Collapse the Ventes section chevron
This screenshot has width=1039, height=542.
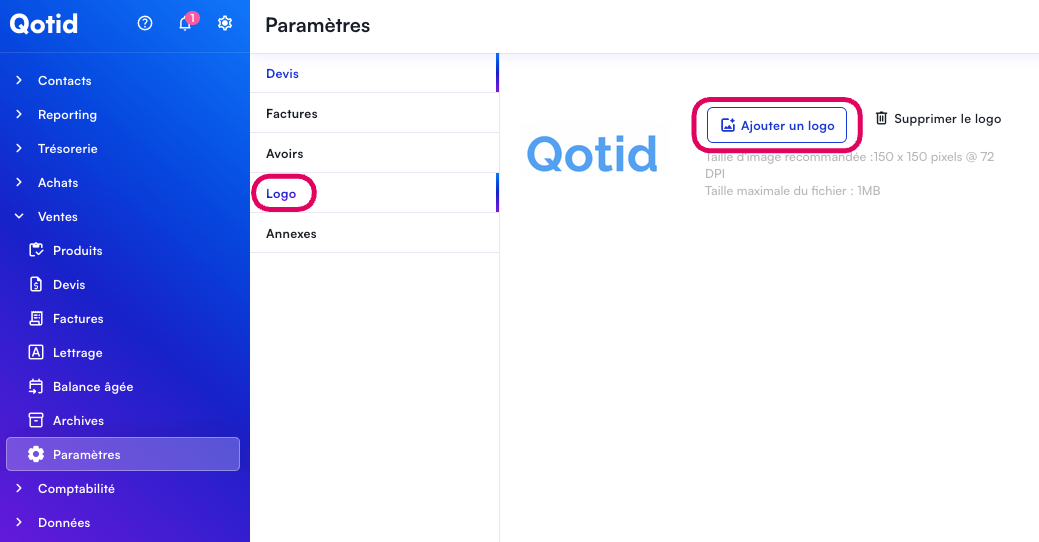[x=19, y=217]
